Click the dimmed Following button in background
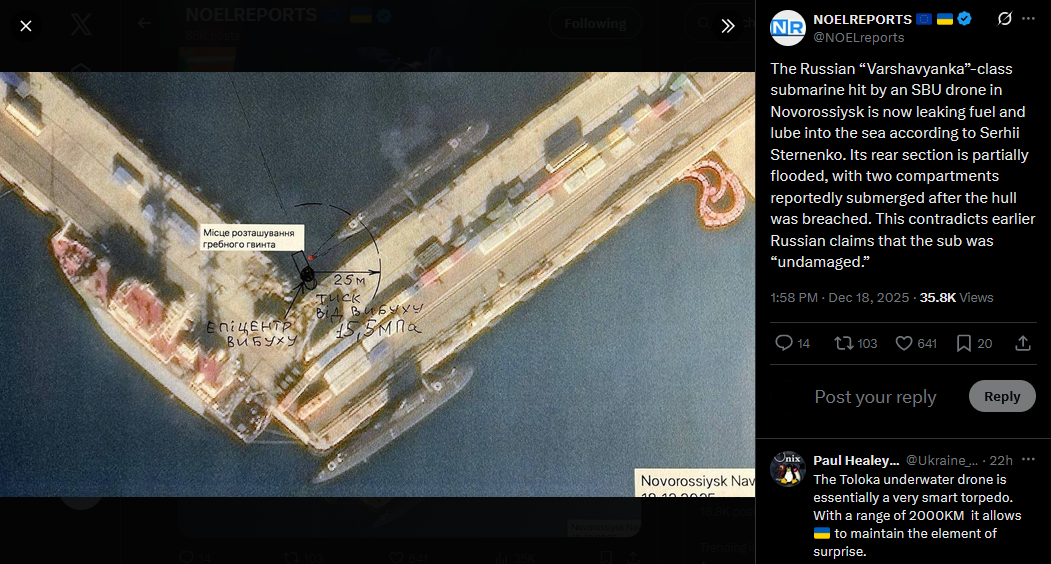 pyautogui.click(x=595, y=23)
